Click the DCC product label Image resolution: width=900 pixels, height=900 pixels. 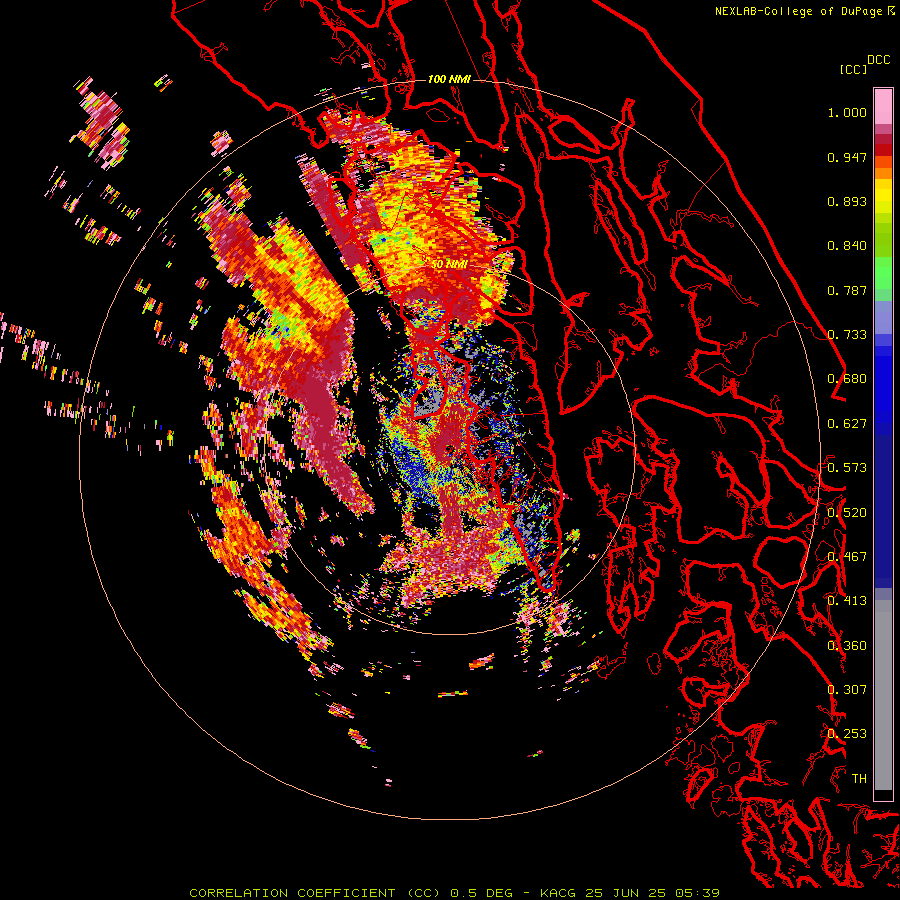[x=878, y=60]
